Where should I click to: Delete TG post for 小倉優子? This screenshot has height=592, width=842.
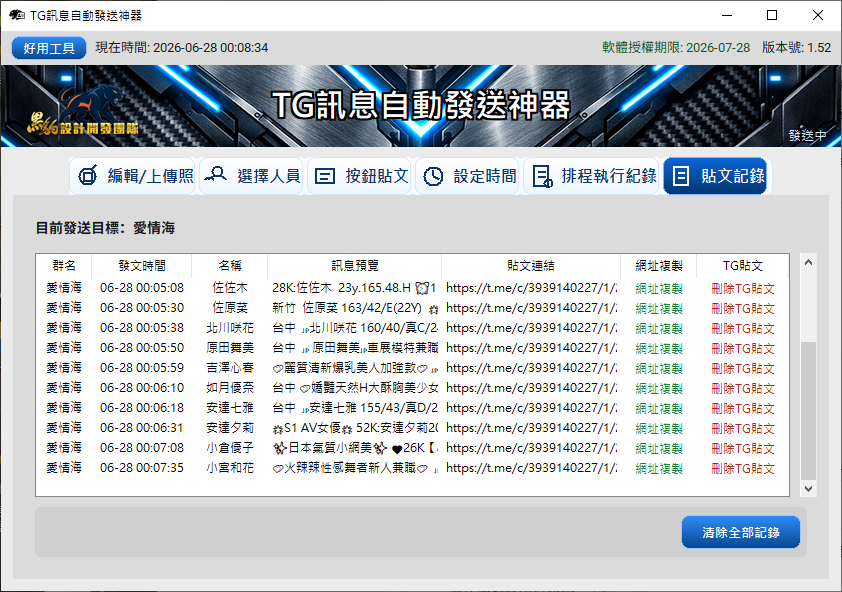point(743,449)
